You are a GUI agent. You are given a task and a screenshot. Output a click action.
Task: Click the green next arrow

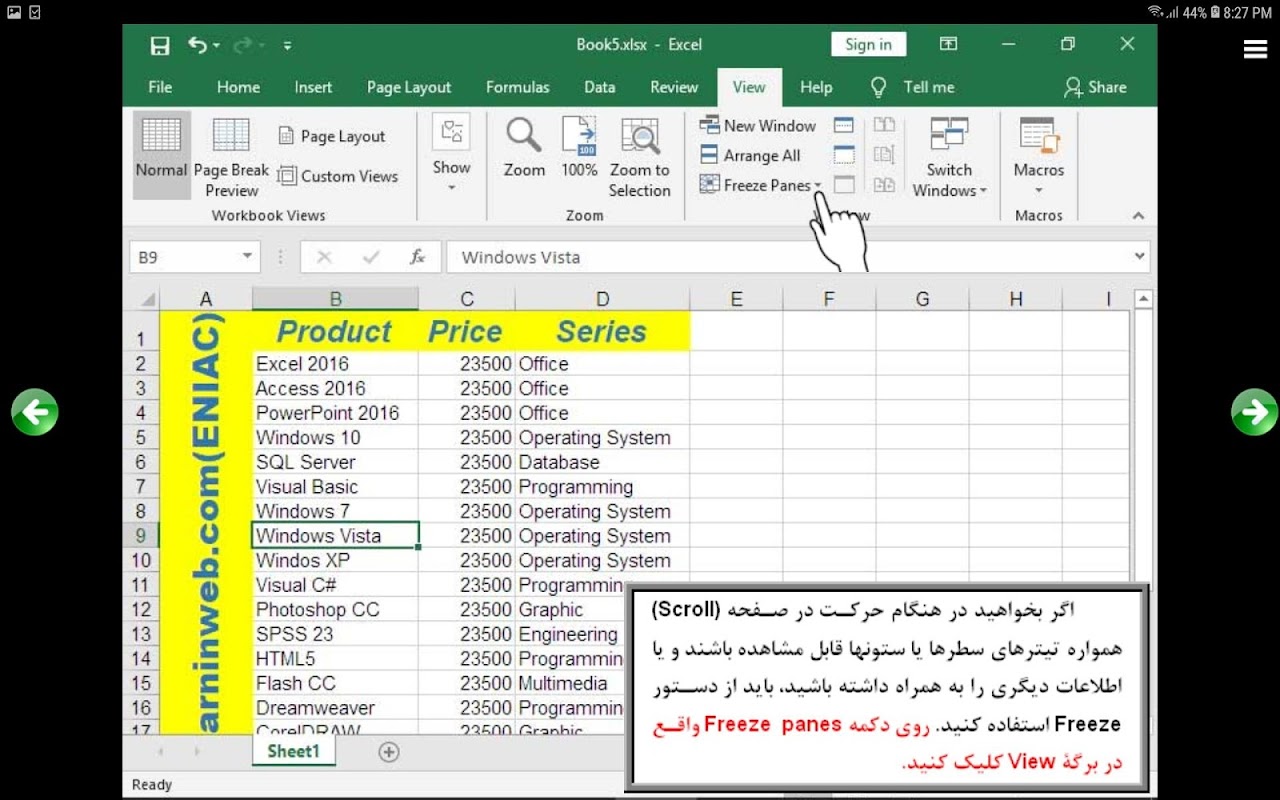pos(1254,411)
